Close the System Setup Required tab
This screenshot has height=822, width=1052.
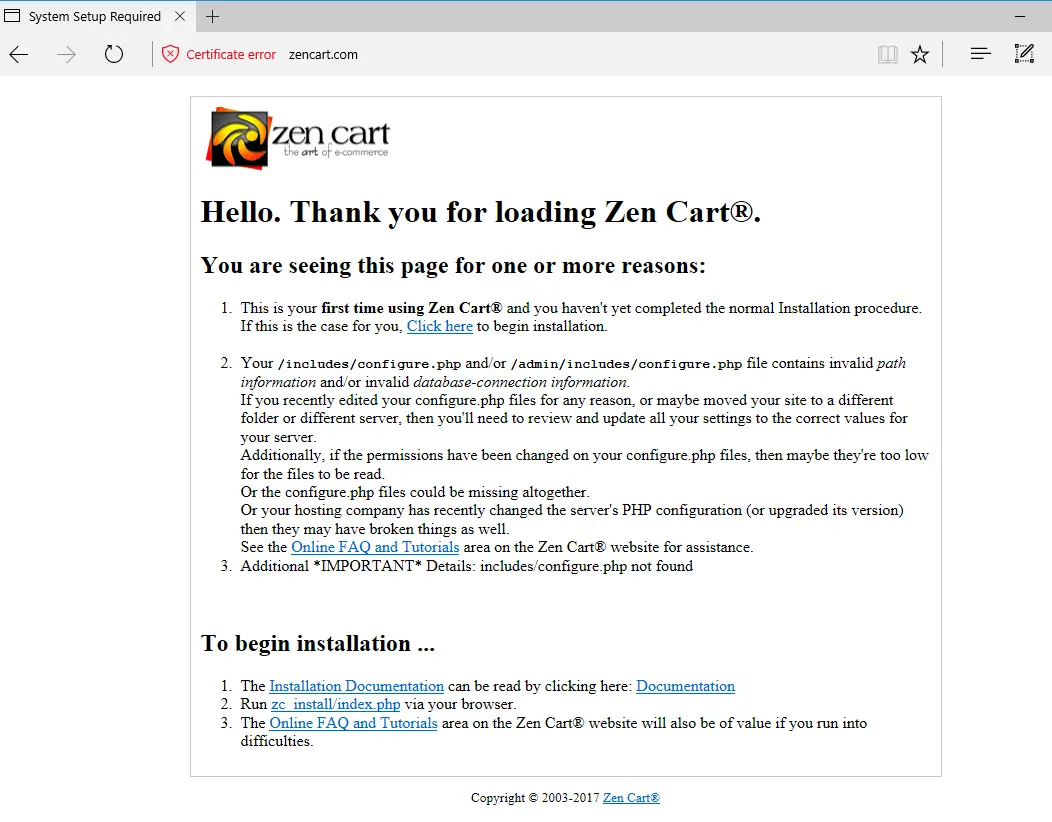pyautogui.click(x=180, y=16)
